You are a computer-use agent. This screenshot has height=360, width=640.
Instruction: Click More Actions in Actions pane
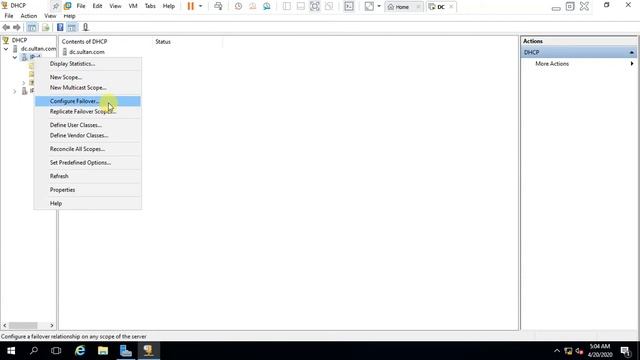pyautogui.click(x=552, y=64)
